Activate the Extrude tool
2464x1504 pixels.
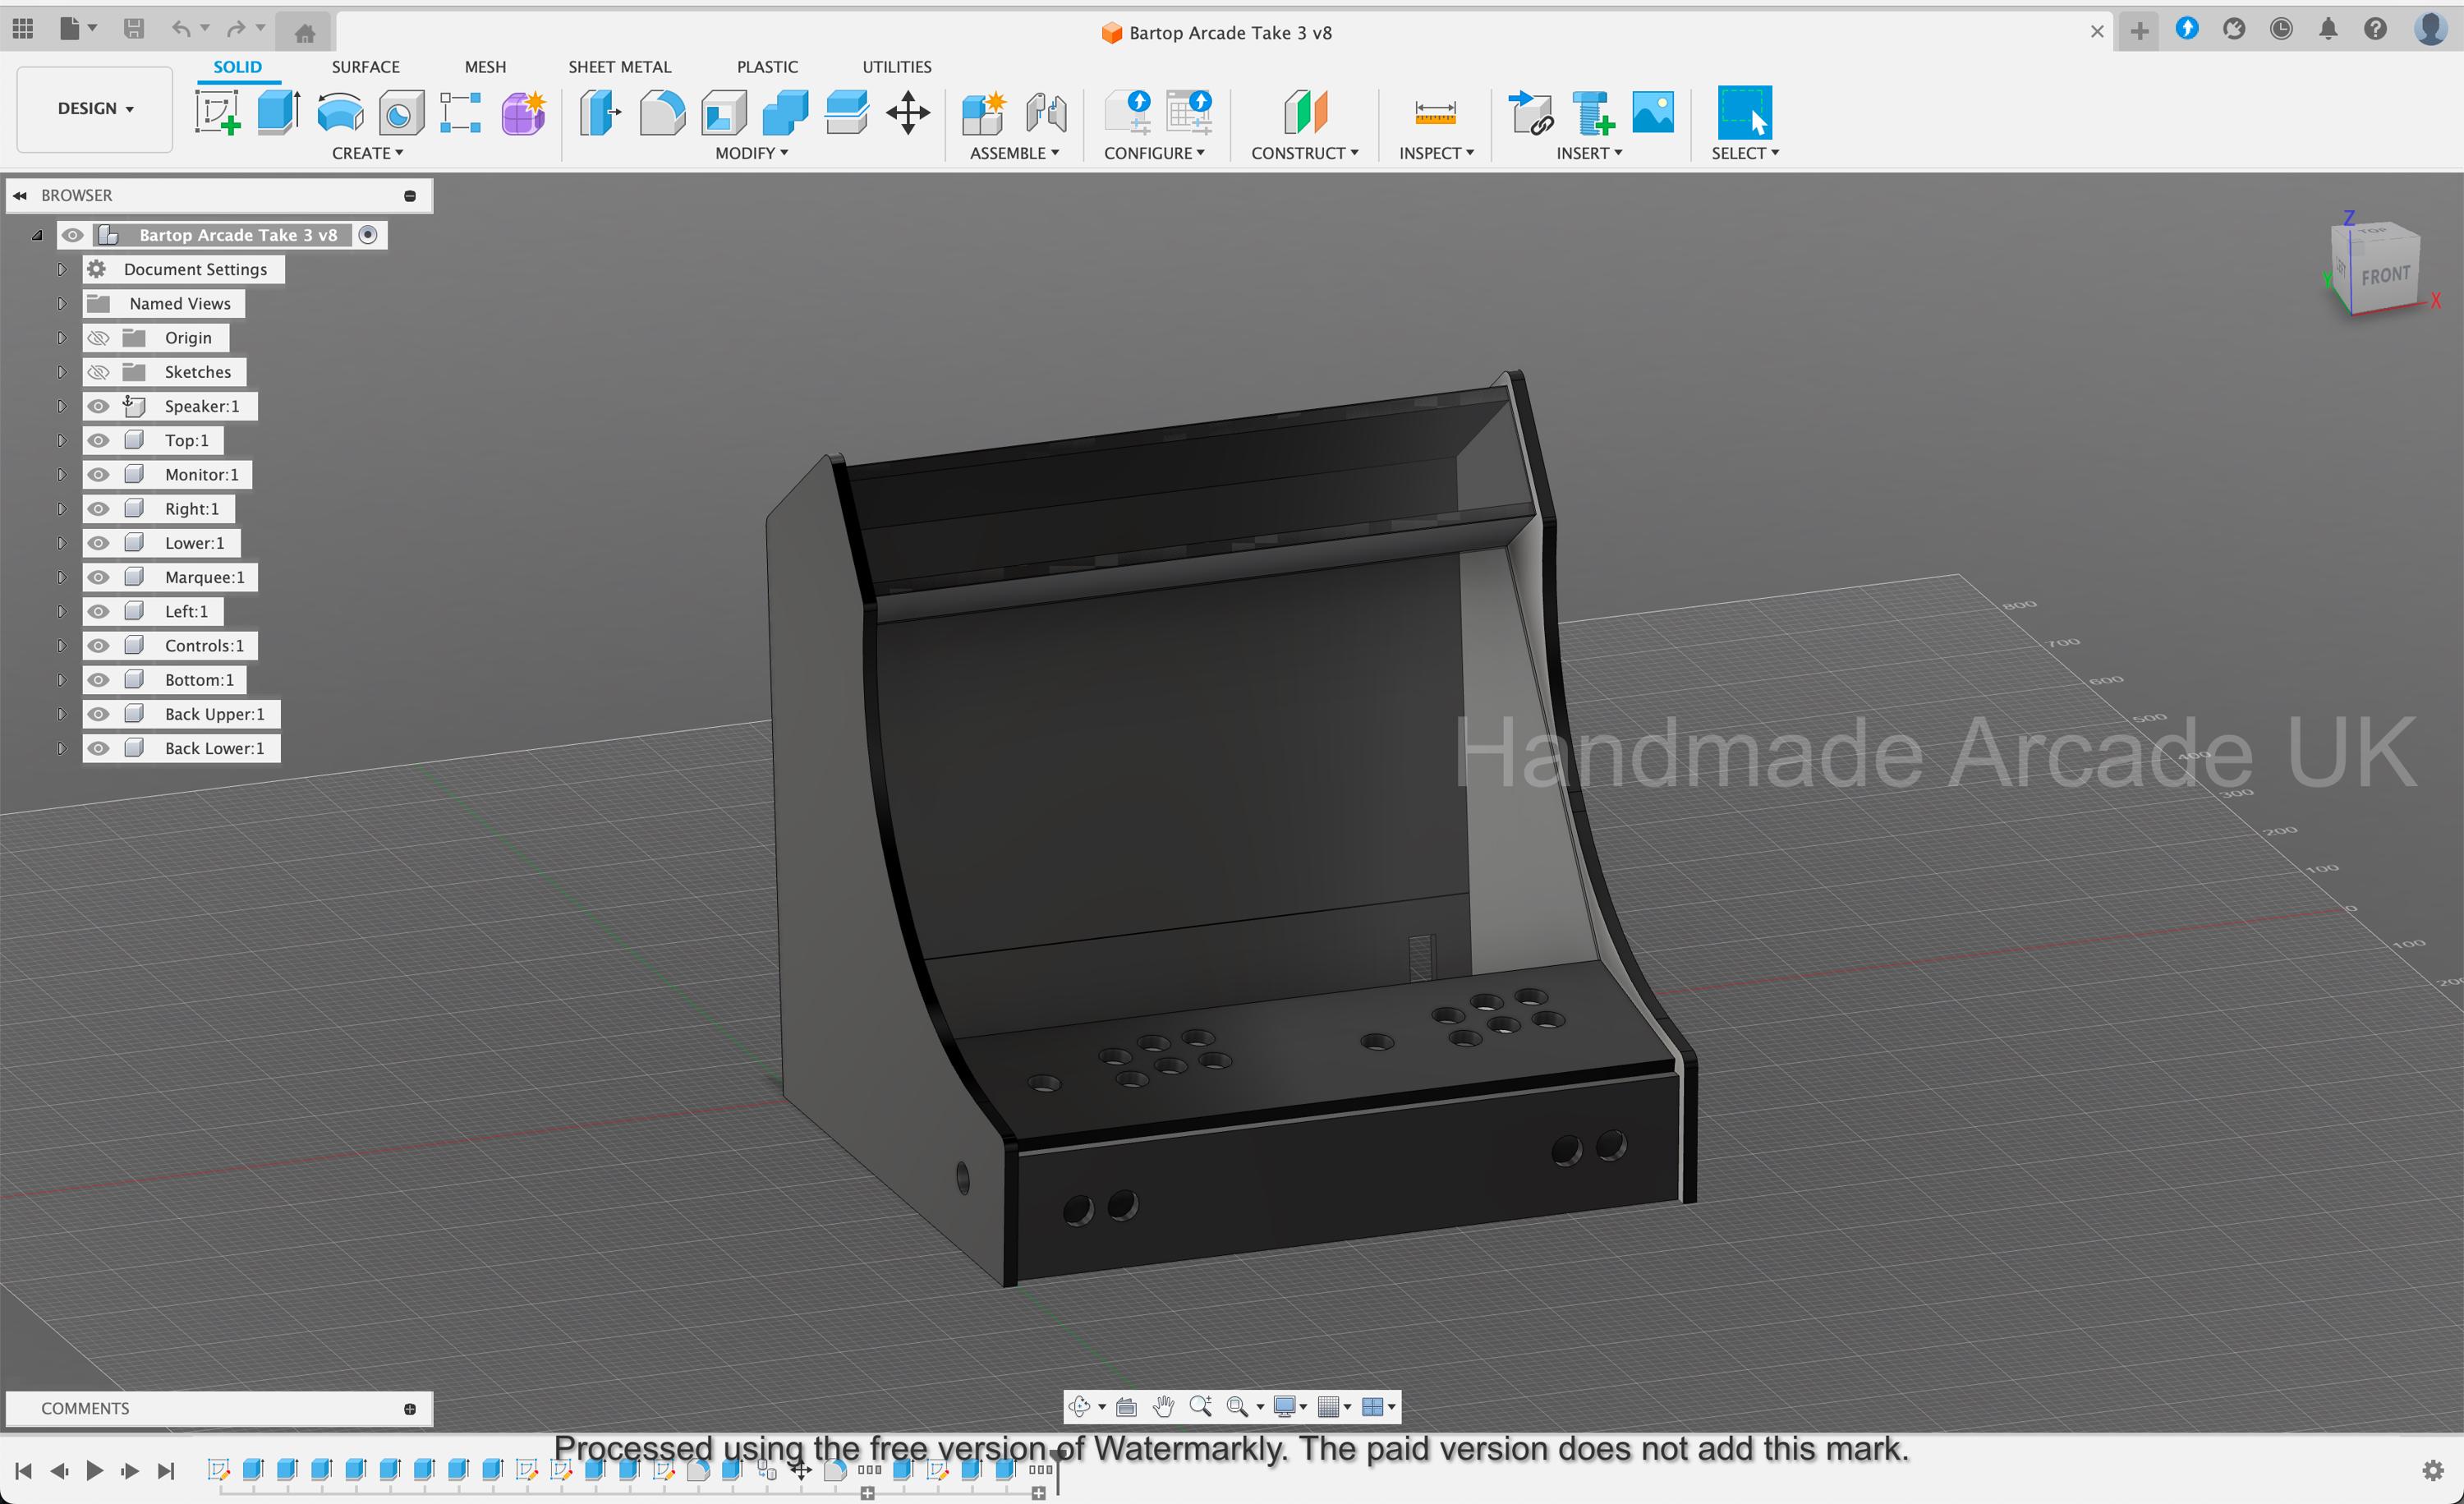point(278,112)
